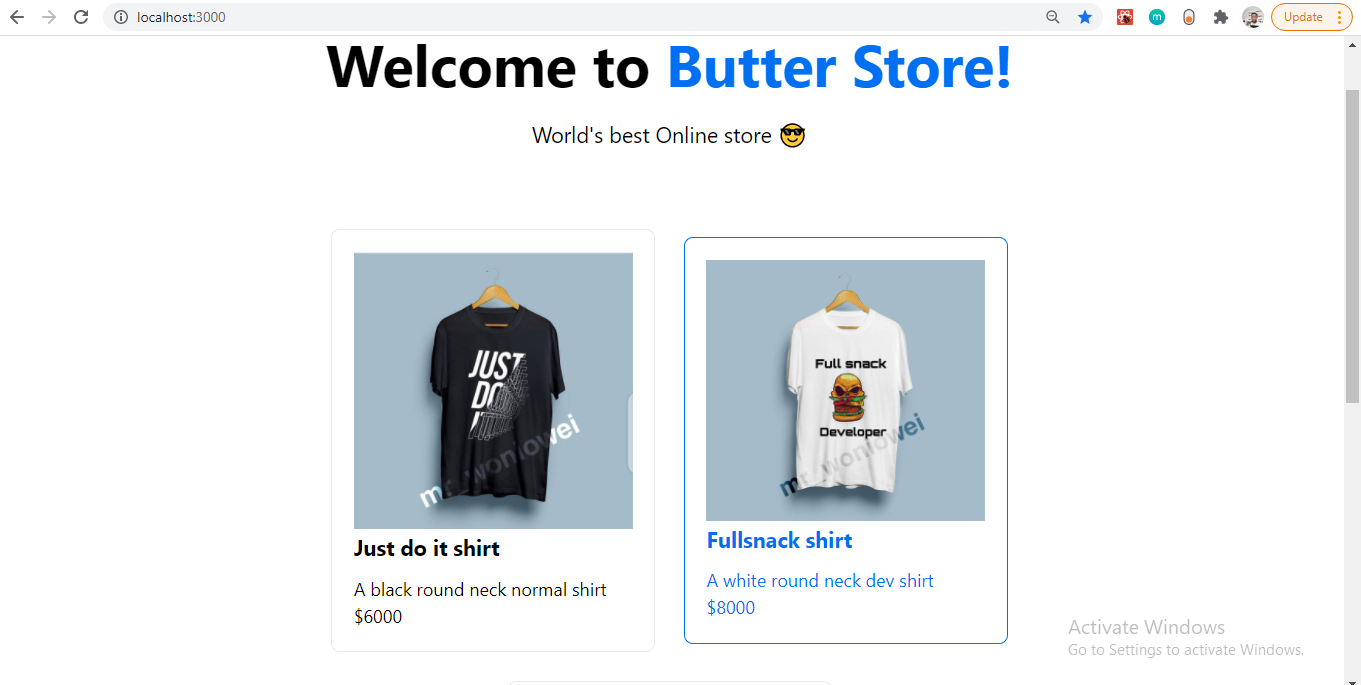Image resolution: width=1361 pixels, height=685 pixels.
Task: Click the zoom magnifier icon in the address bar
Action: point(1053,17)
